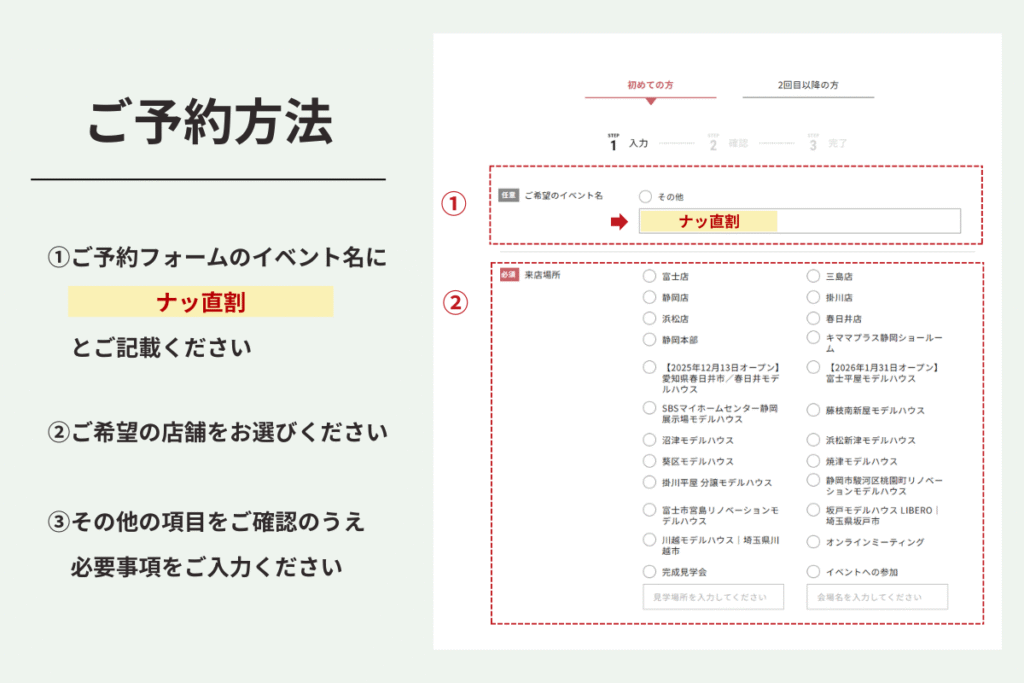Select the その他 radio button

click(646, 197)
